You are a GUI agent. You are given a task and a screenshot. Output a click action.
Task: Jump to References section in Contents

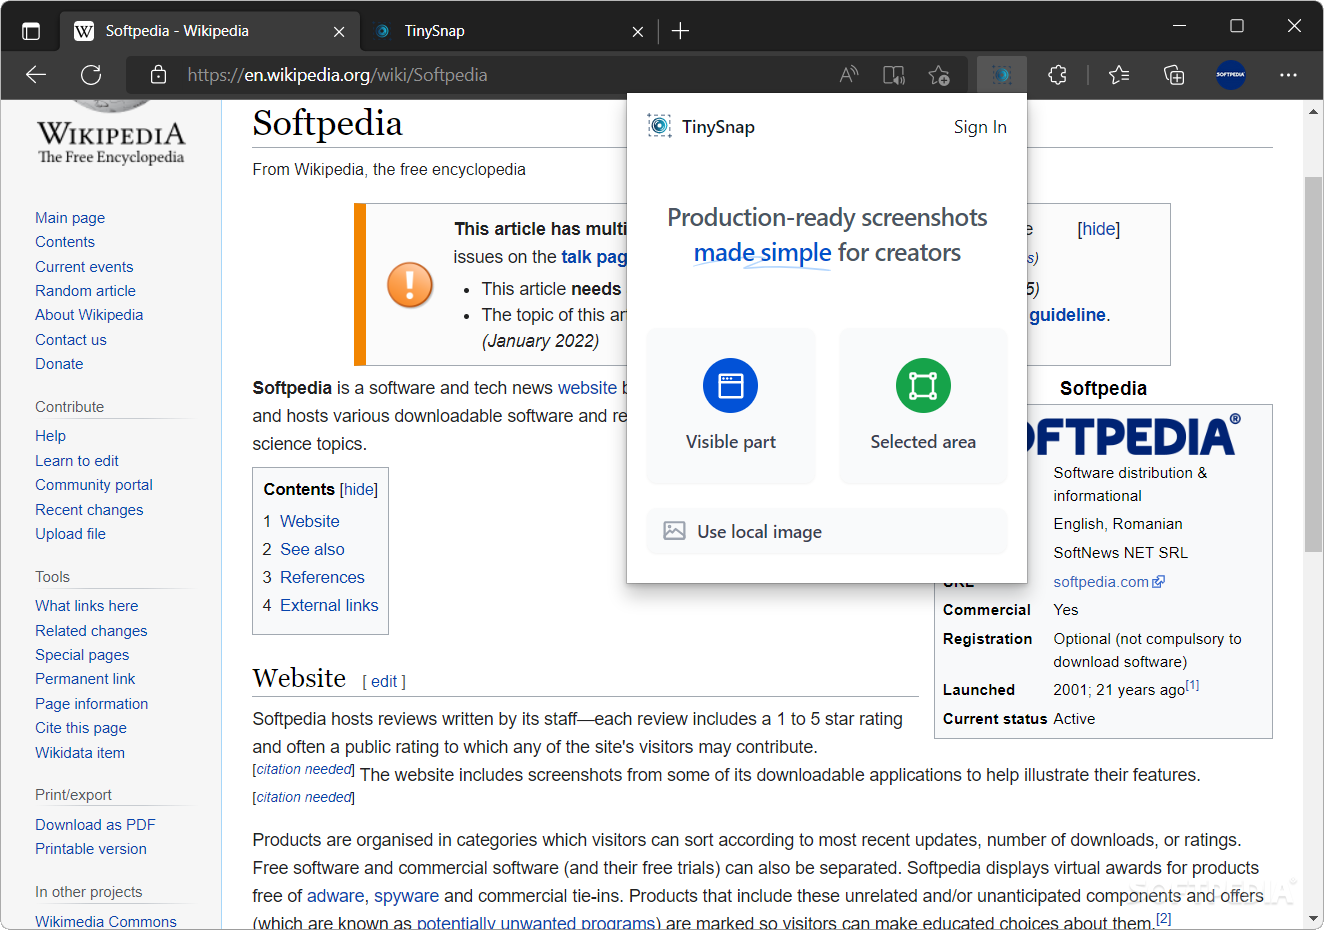click(x=322, y=577)
